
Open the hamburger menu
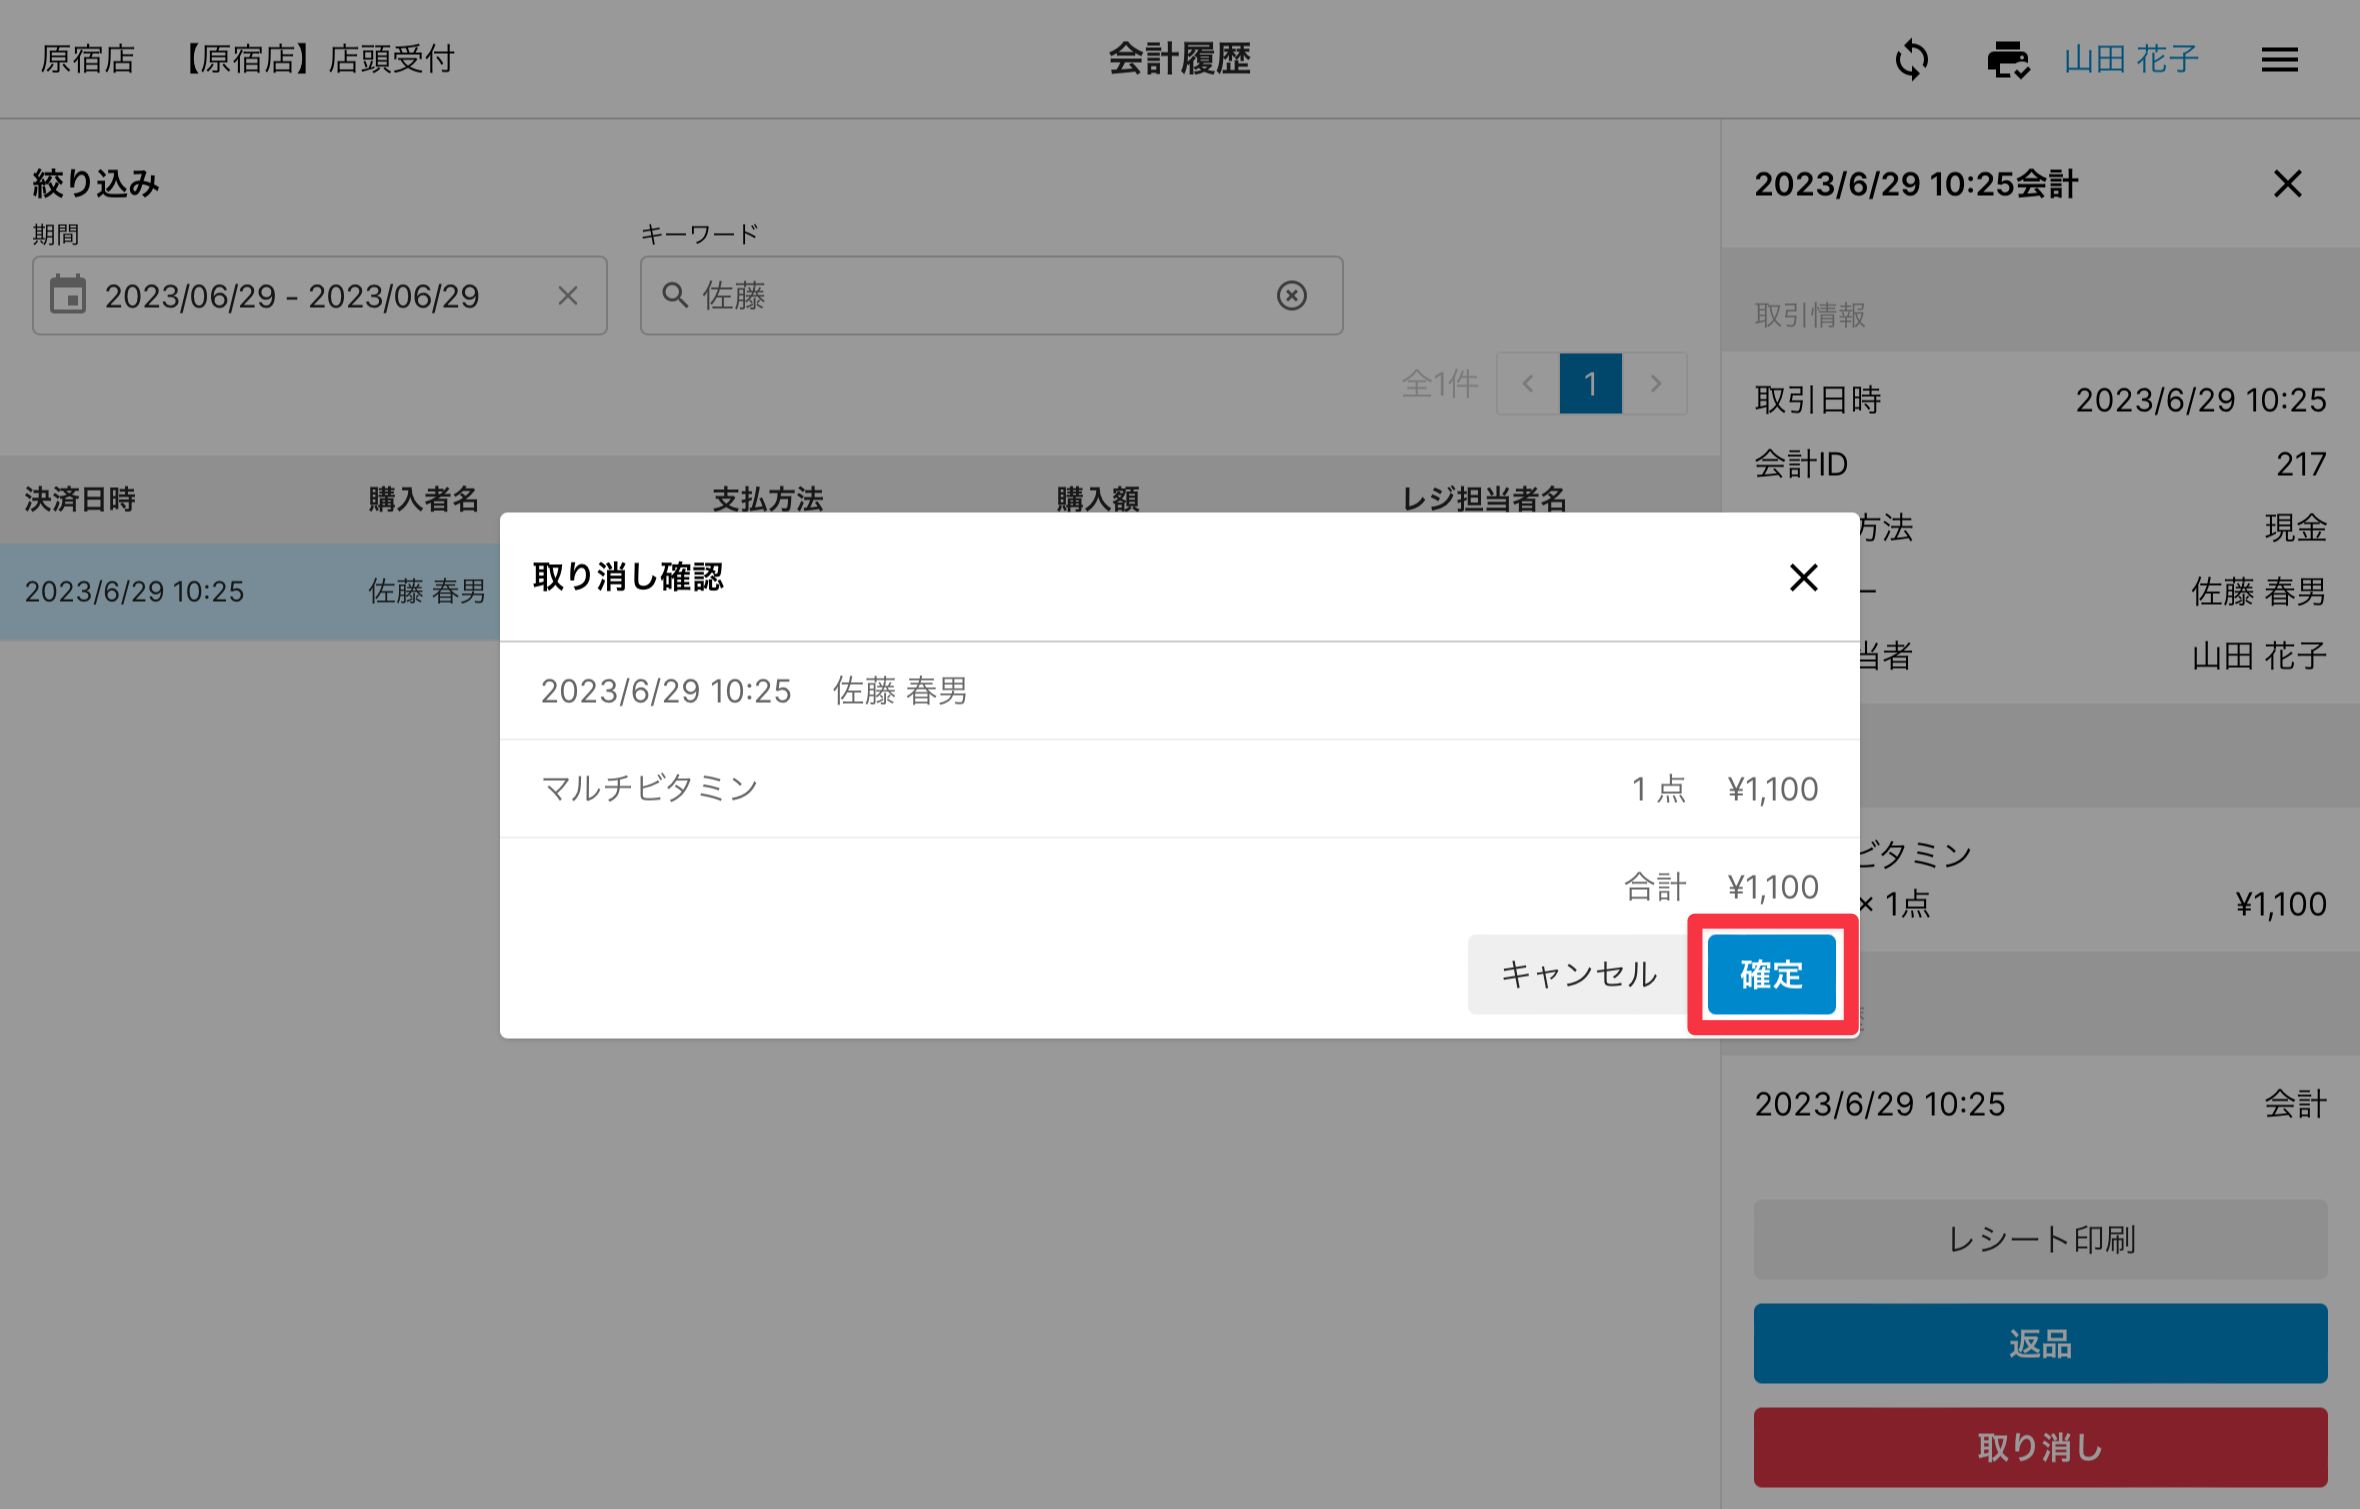point(2279,60)
